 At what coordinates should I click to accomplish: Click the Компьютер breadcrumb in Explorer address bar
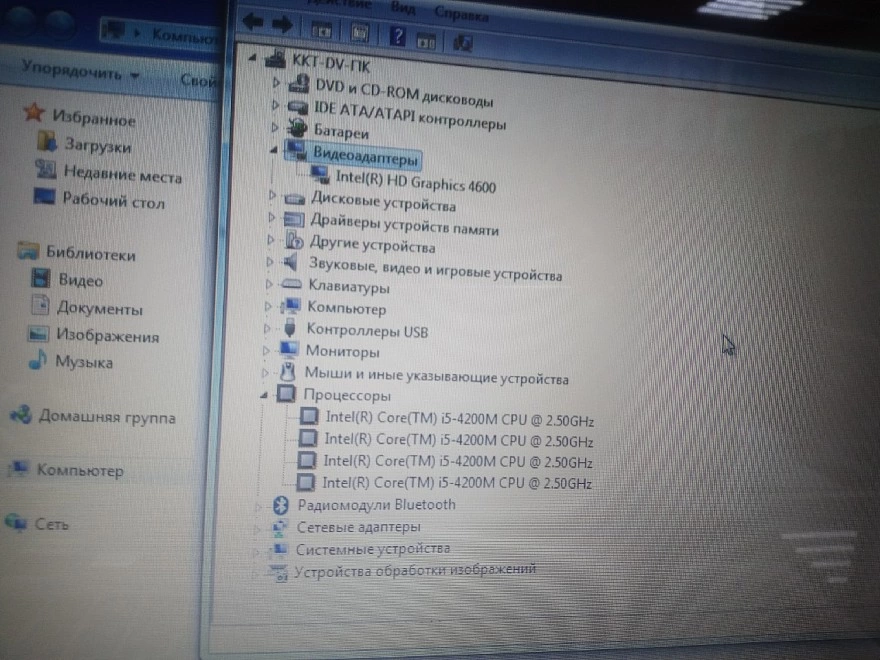(x=184, y=35)
